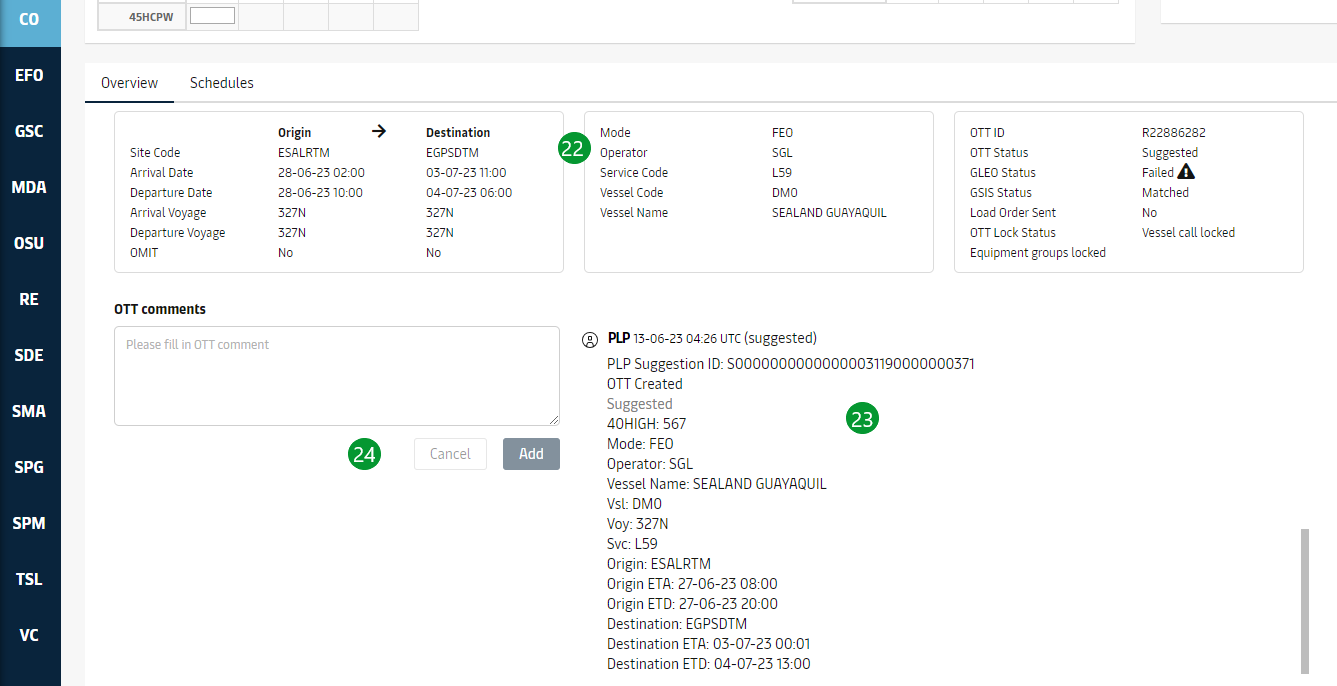Open the OSU sidebar item
Image resolution: width=1337 pixels, height=686 pixels.
coord(30,243)
